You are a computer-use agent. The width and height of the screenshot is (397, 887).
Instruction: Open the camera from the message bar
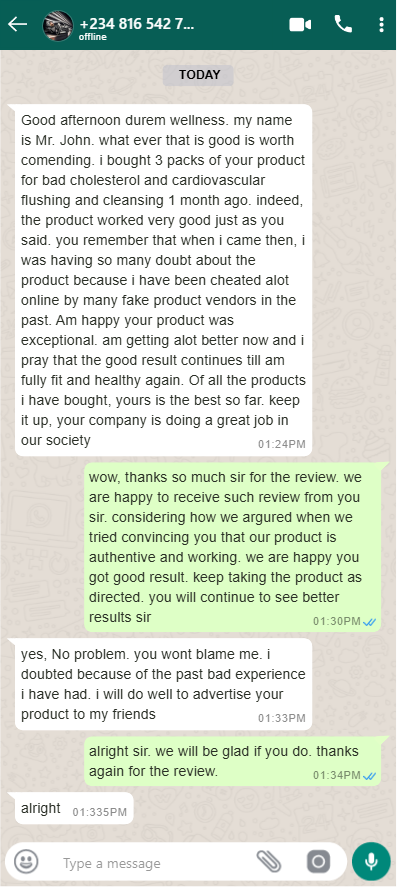pyautogui.click(x=318, y=862)
